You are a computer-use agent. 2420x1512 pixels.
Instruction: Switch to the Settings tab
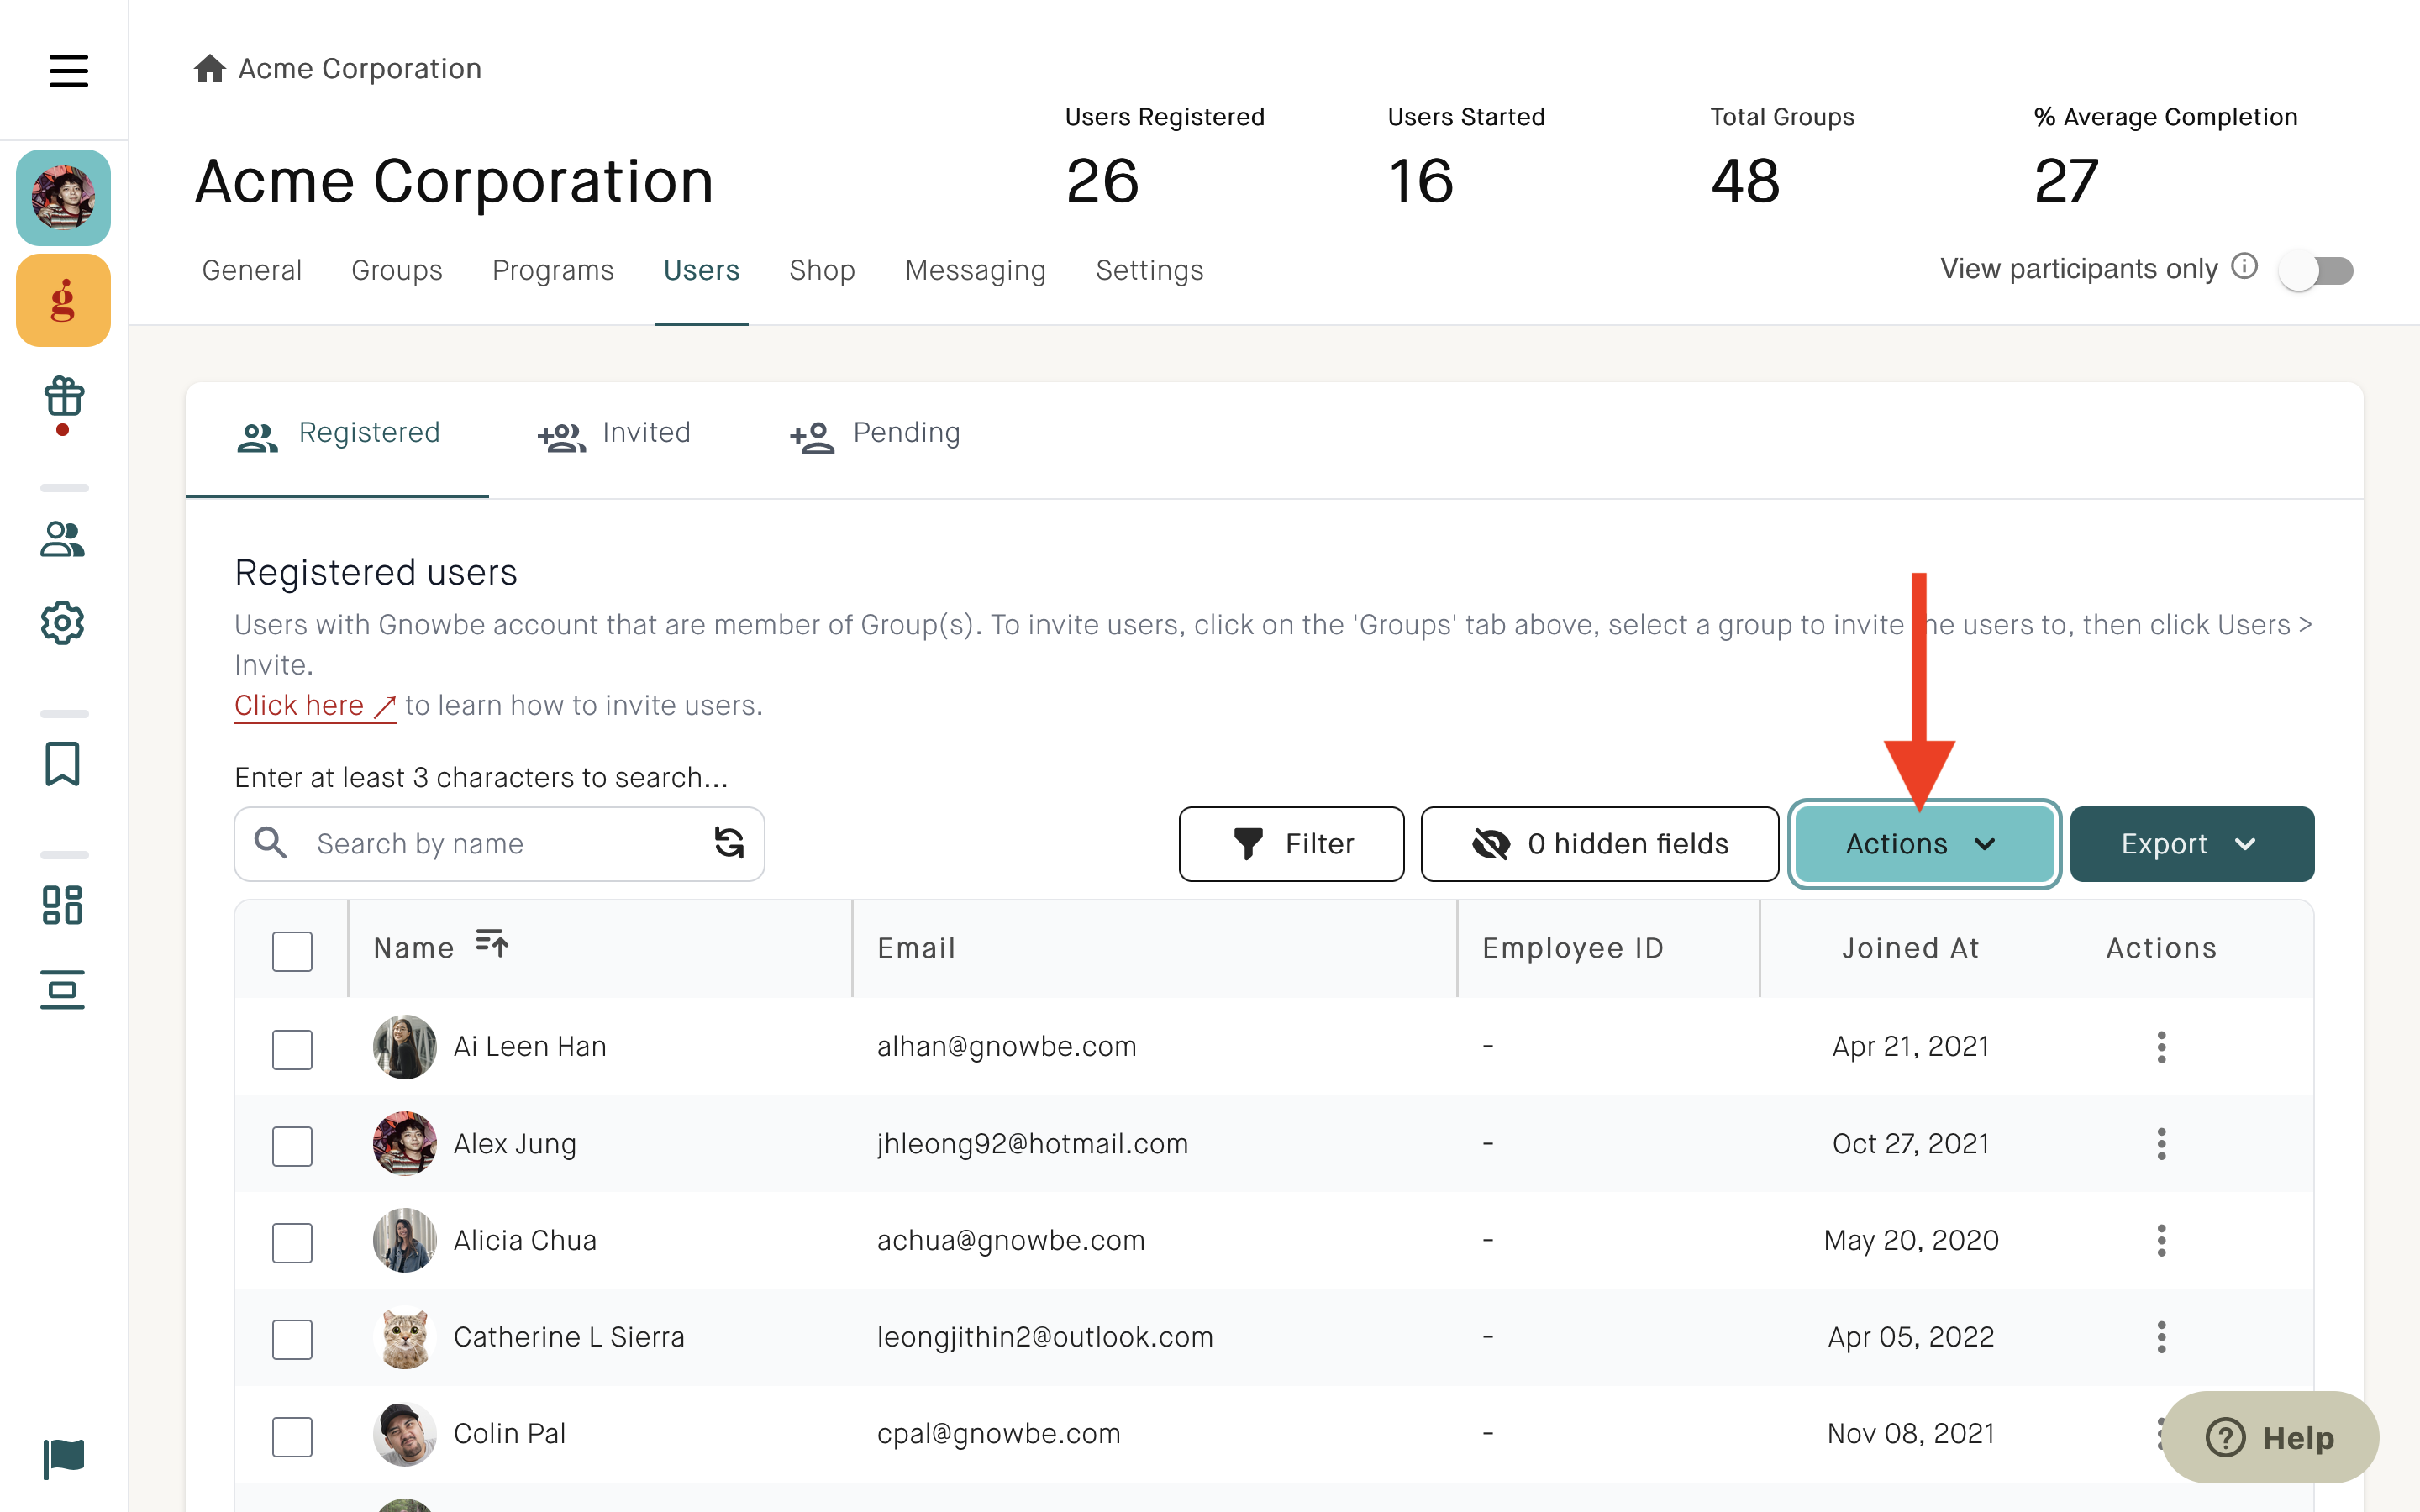point(1149,270)
